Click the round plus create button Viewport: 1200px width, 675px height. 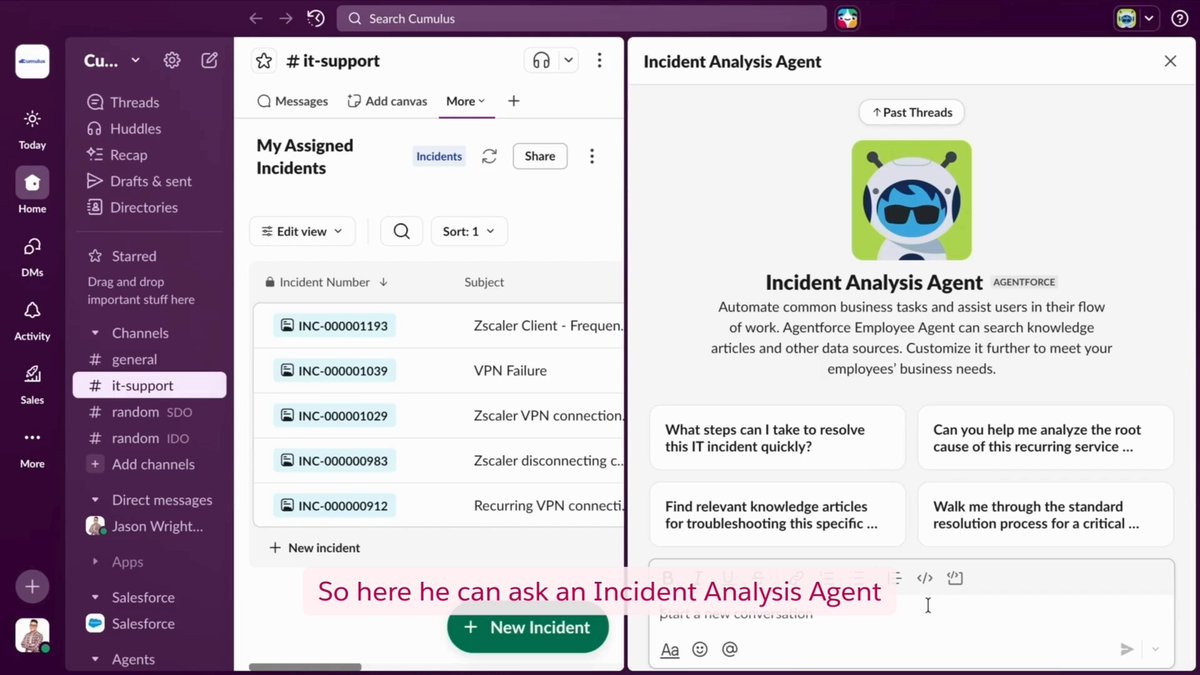tap(32, 586)
